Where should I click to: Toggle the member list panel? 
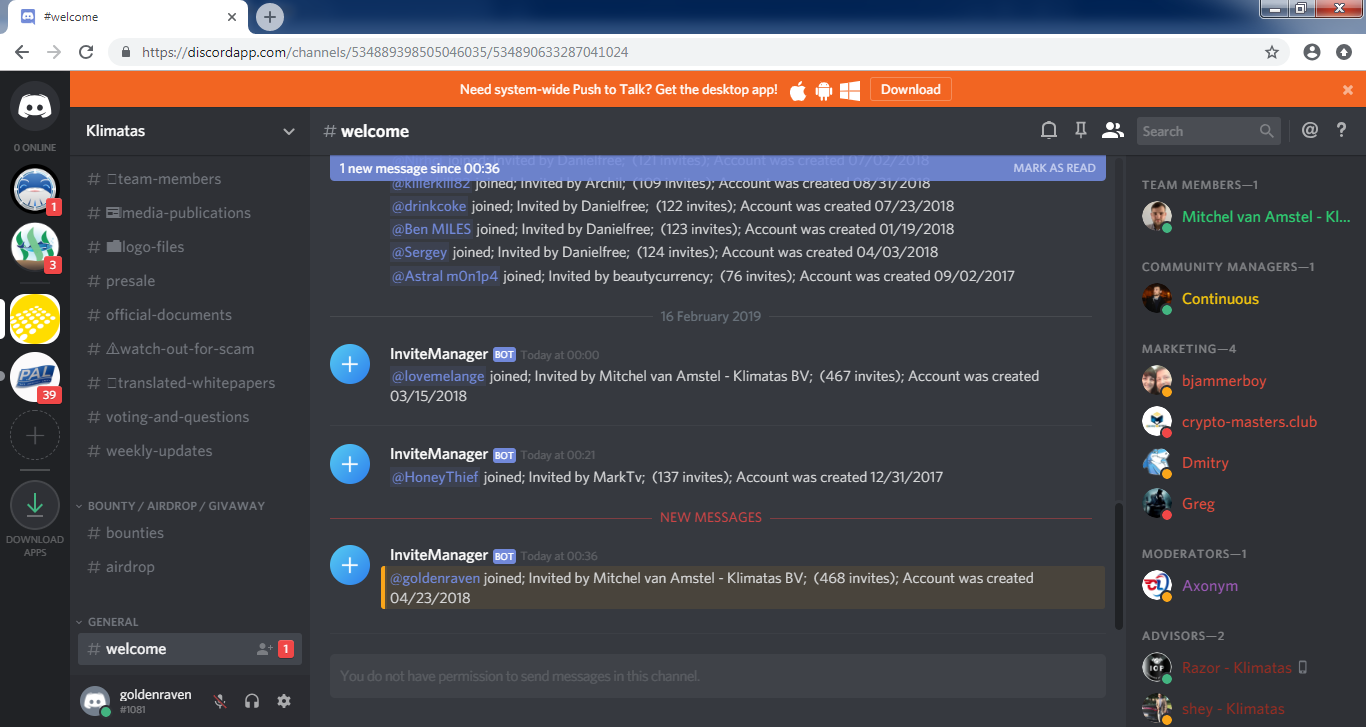click(1112, 130)
